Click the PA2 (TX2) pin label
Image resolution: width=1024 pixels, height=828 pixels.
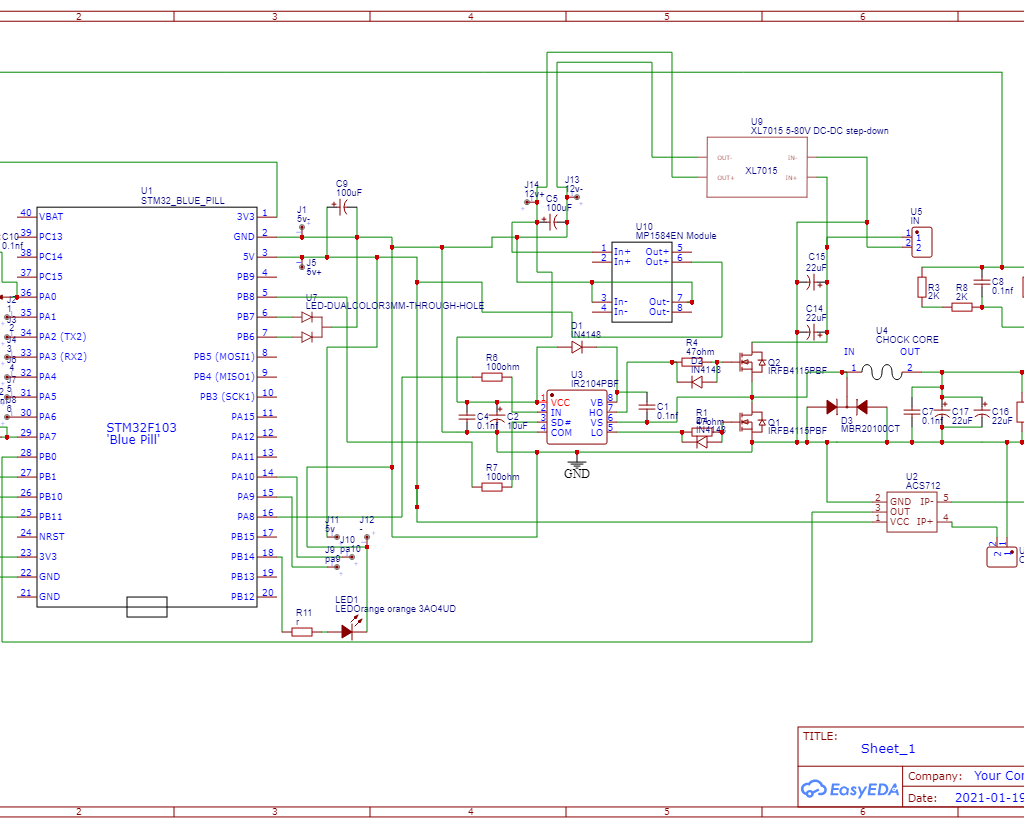click(x=63, y=337)
